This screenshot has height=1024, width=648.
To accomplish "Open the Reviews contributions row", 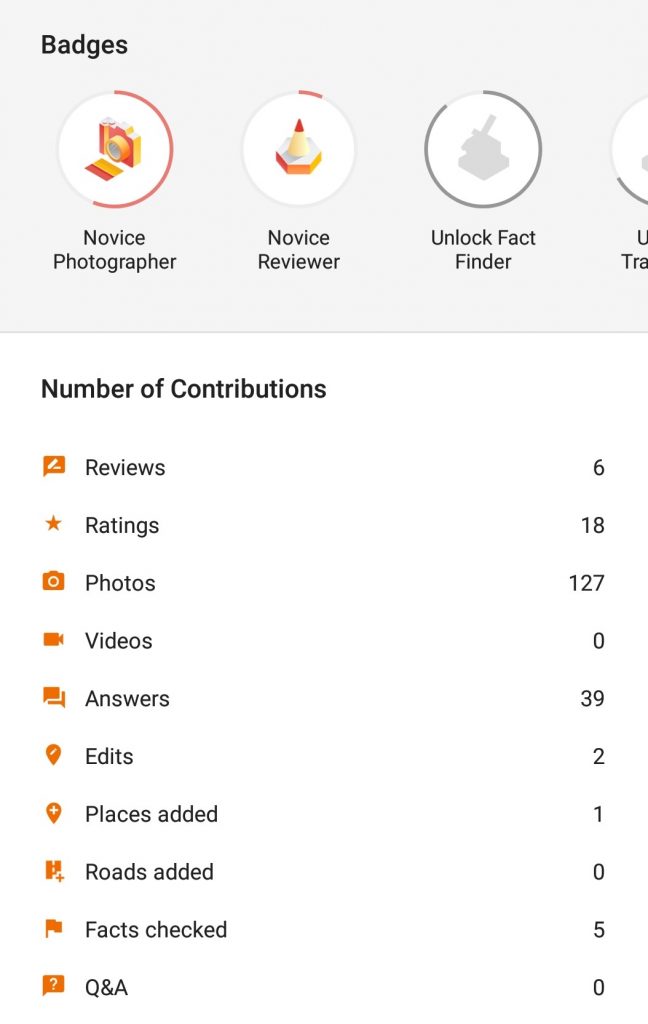I will pyautogui.click(x=324, y=468).
